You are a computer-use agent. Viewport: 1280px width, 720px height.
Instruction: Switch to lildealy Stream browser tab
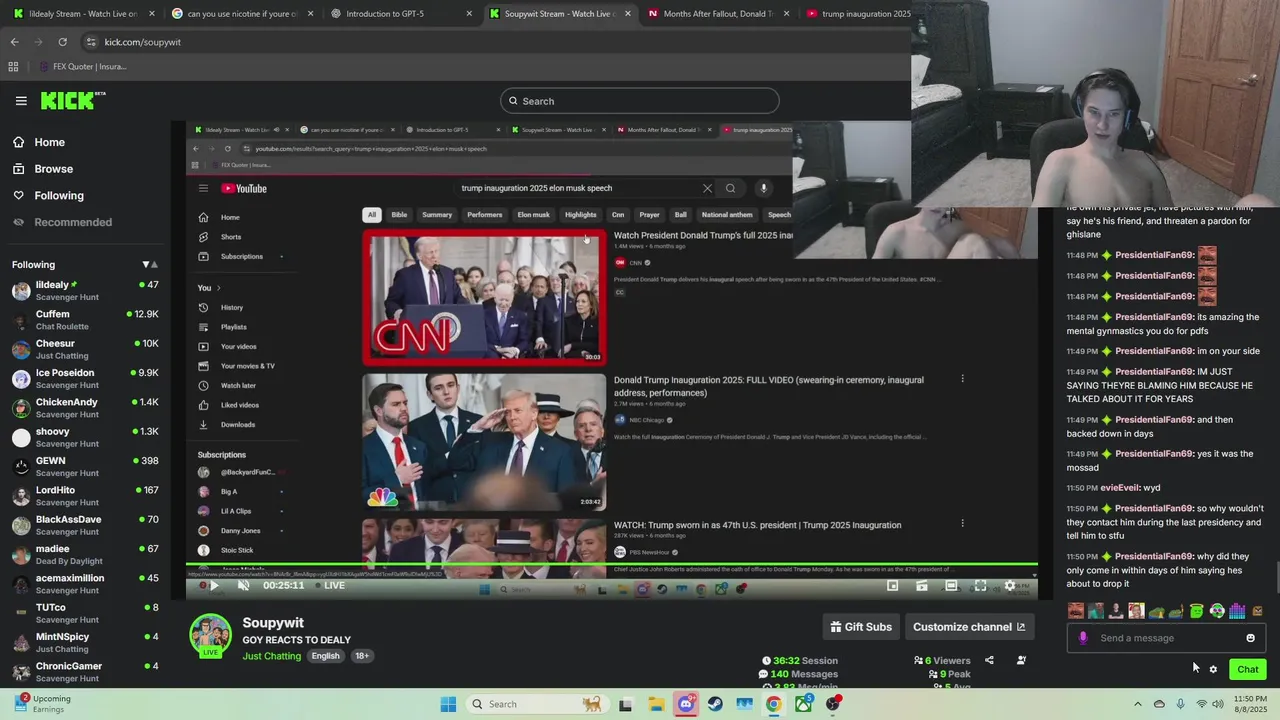tap(83, 14)
